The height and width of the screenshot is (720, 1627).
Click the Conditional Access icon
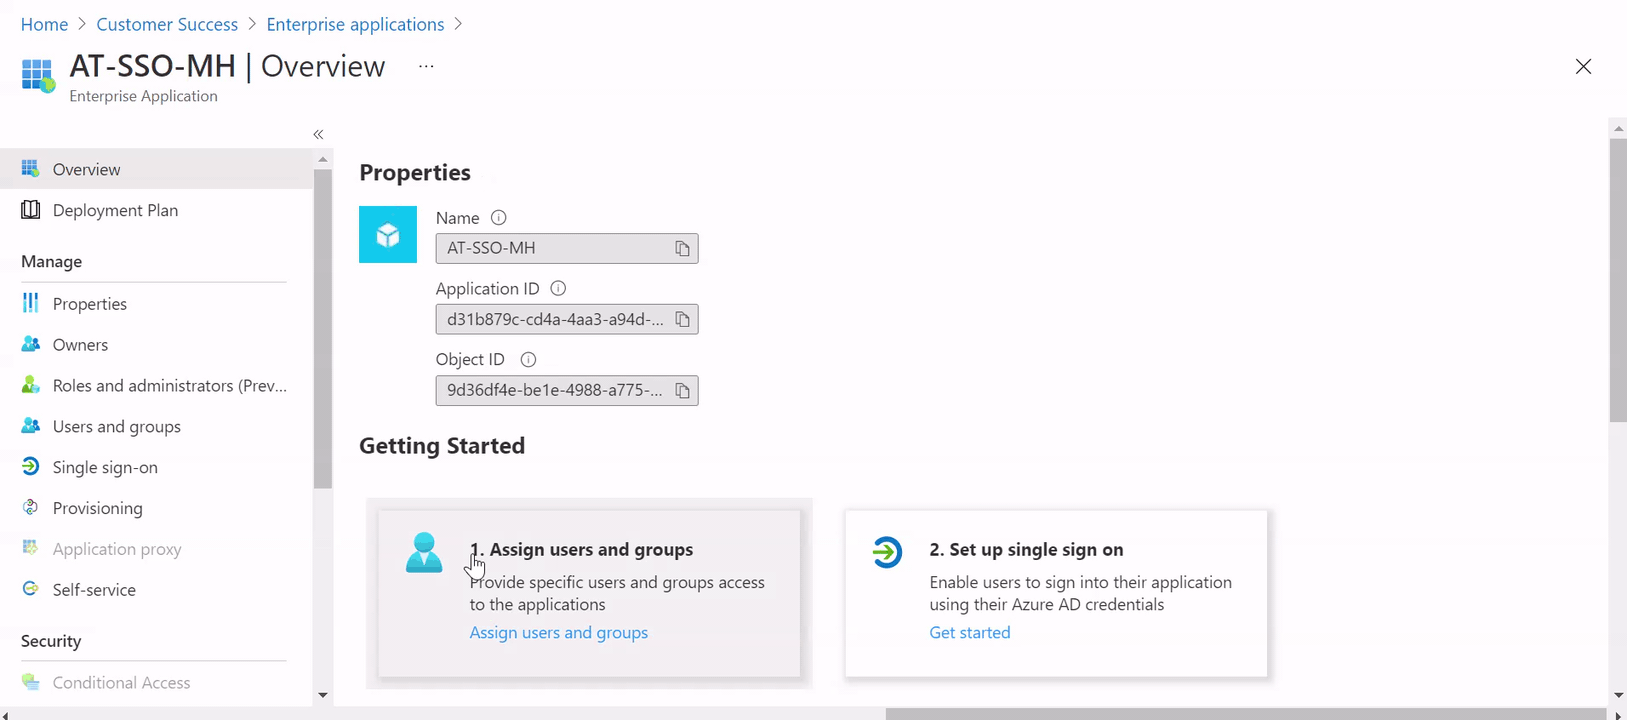click(31, 682)
